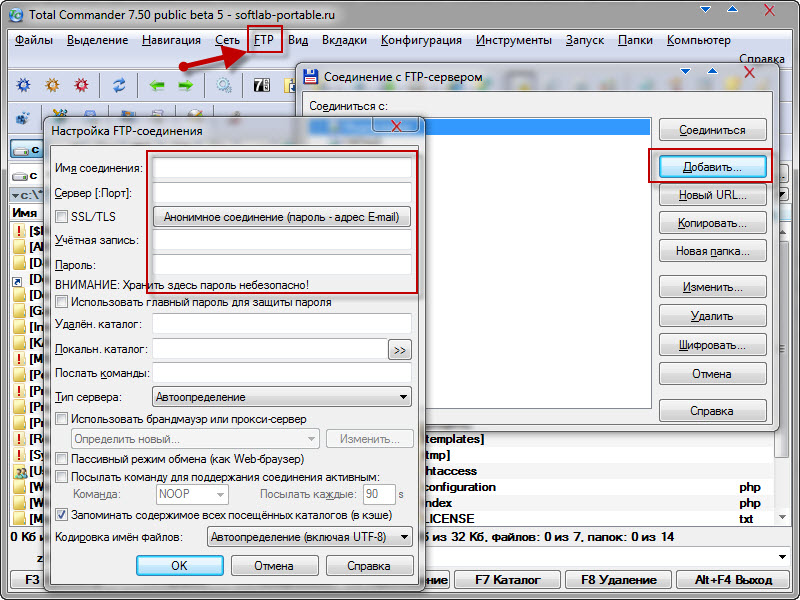Click the gray gears toolbar icon
This screenshot has width=800, height=600.
point(223,85)
